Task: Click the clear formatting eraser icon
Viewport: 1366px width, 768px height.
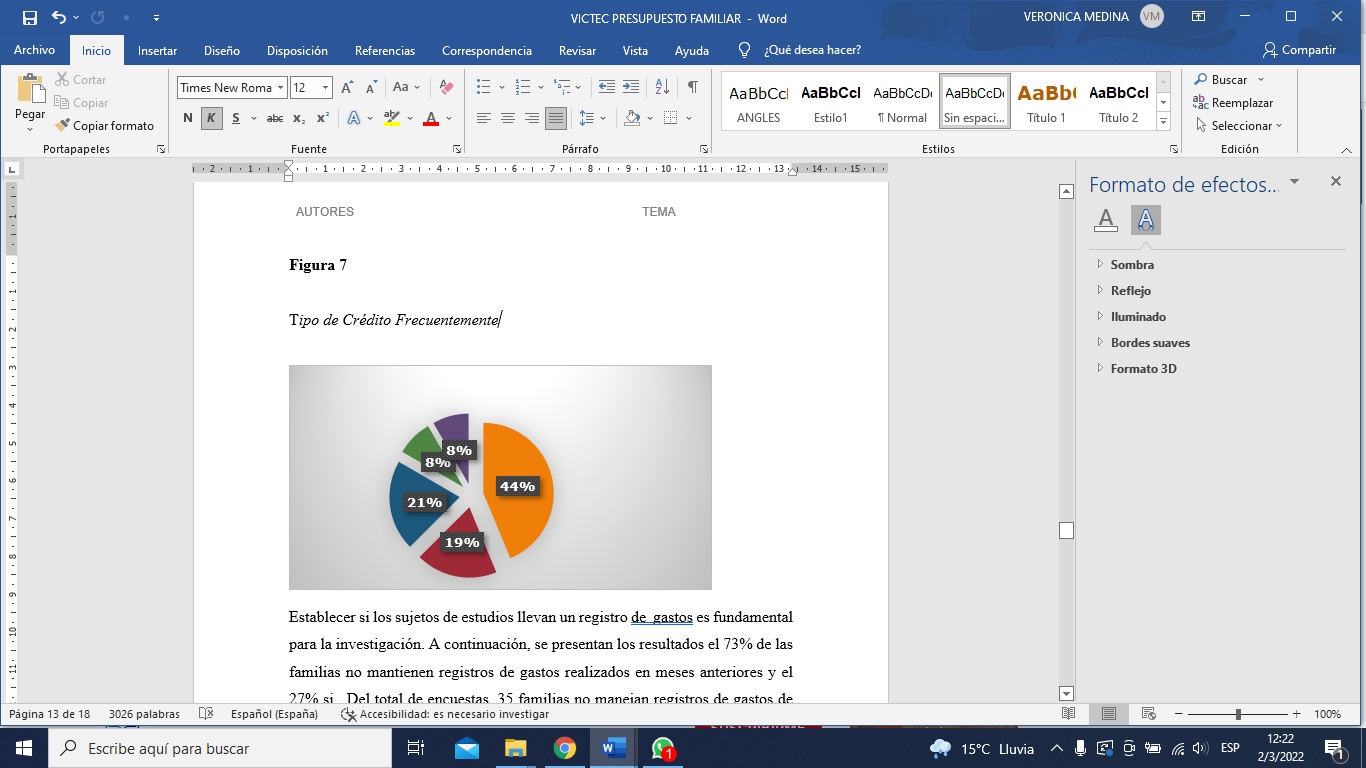Action: click(x=446, y=88)
